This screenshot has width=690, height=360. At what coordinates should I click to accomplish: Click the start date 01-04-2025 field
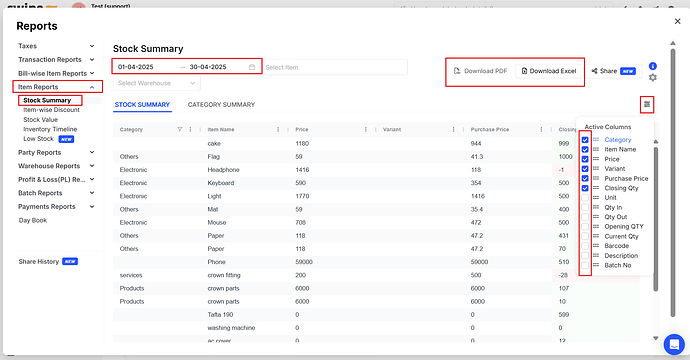point(136,67)
